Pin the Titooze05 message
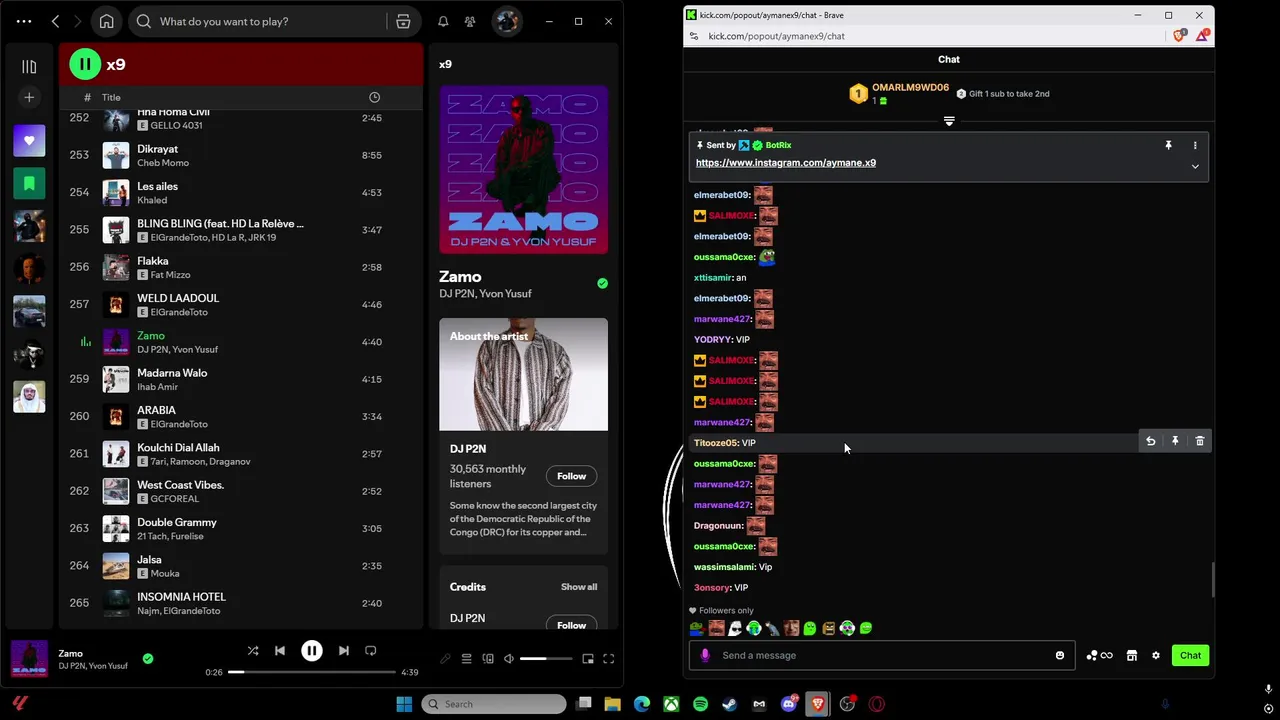Image resolution: width=1280 pixels, height=720 pixels. [1175, 441]
